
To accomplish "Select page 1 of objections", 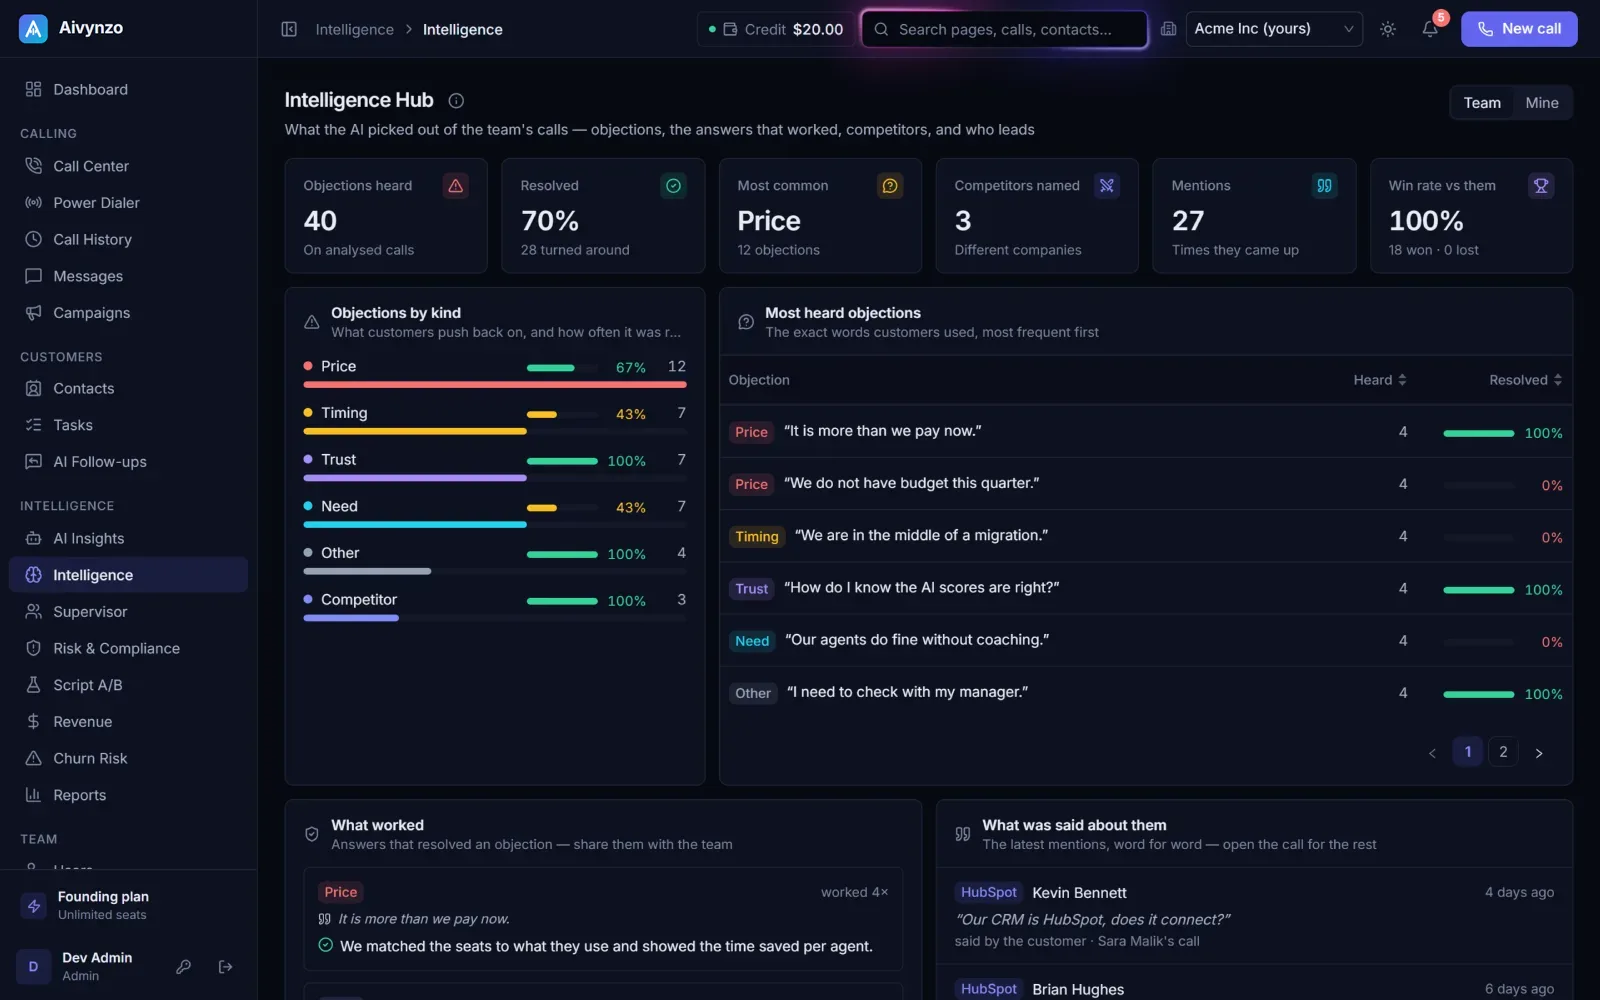I will [1467, 752].
